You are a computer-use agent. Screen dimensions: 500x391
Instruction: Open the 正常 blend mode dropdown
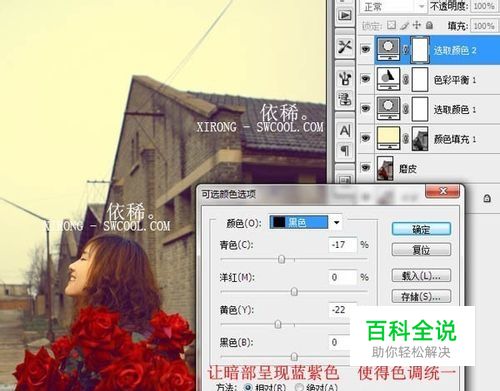393,6
